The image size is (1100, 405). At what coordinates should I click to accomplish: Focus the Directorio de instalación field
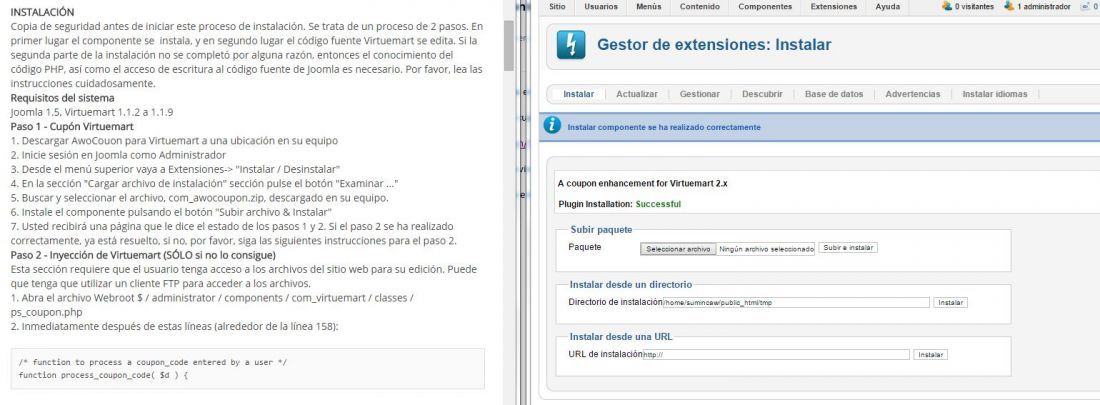point(796,303)
